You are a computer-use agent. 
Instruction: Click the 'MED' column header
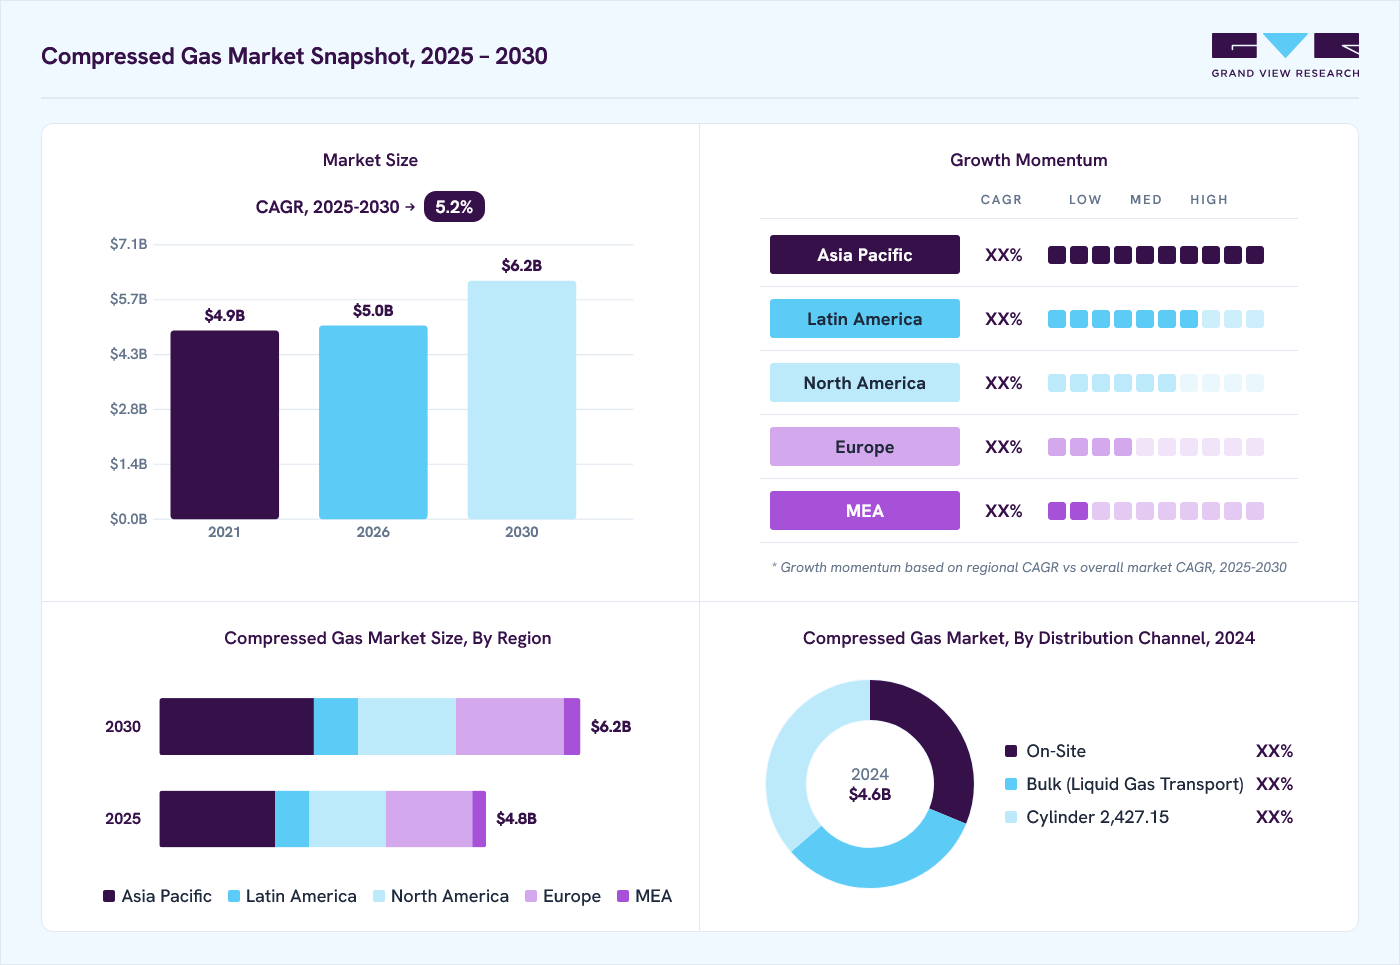pyautogui.click(x=1146, y=200)
